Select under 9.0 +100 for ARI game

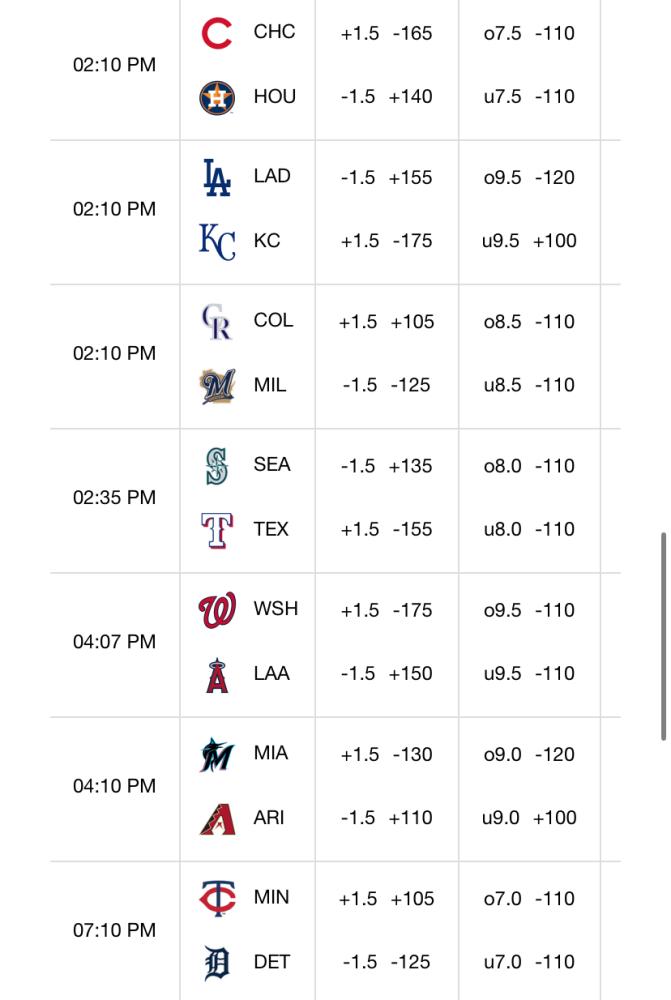pyautogui.click(x=529, y=818)
